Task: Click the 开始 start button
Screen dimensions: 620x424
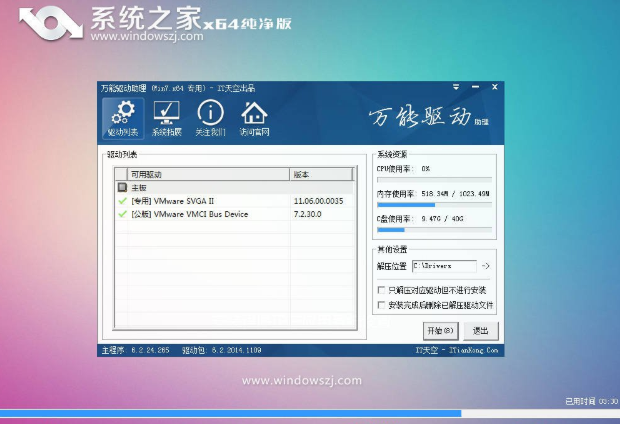Action: tap(440, 331)
